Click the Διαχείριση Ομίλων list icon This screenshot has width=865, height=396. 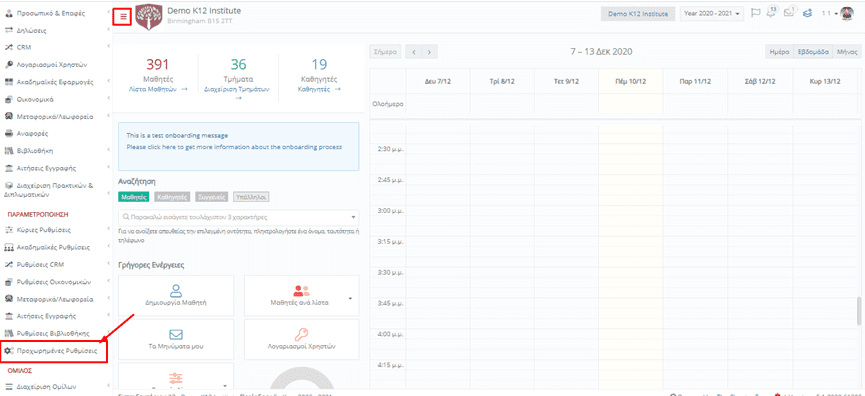tap(8, 386)
